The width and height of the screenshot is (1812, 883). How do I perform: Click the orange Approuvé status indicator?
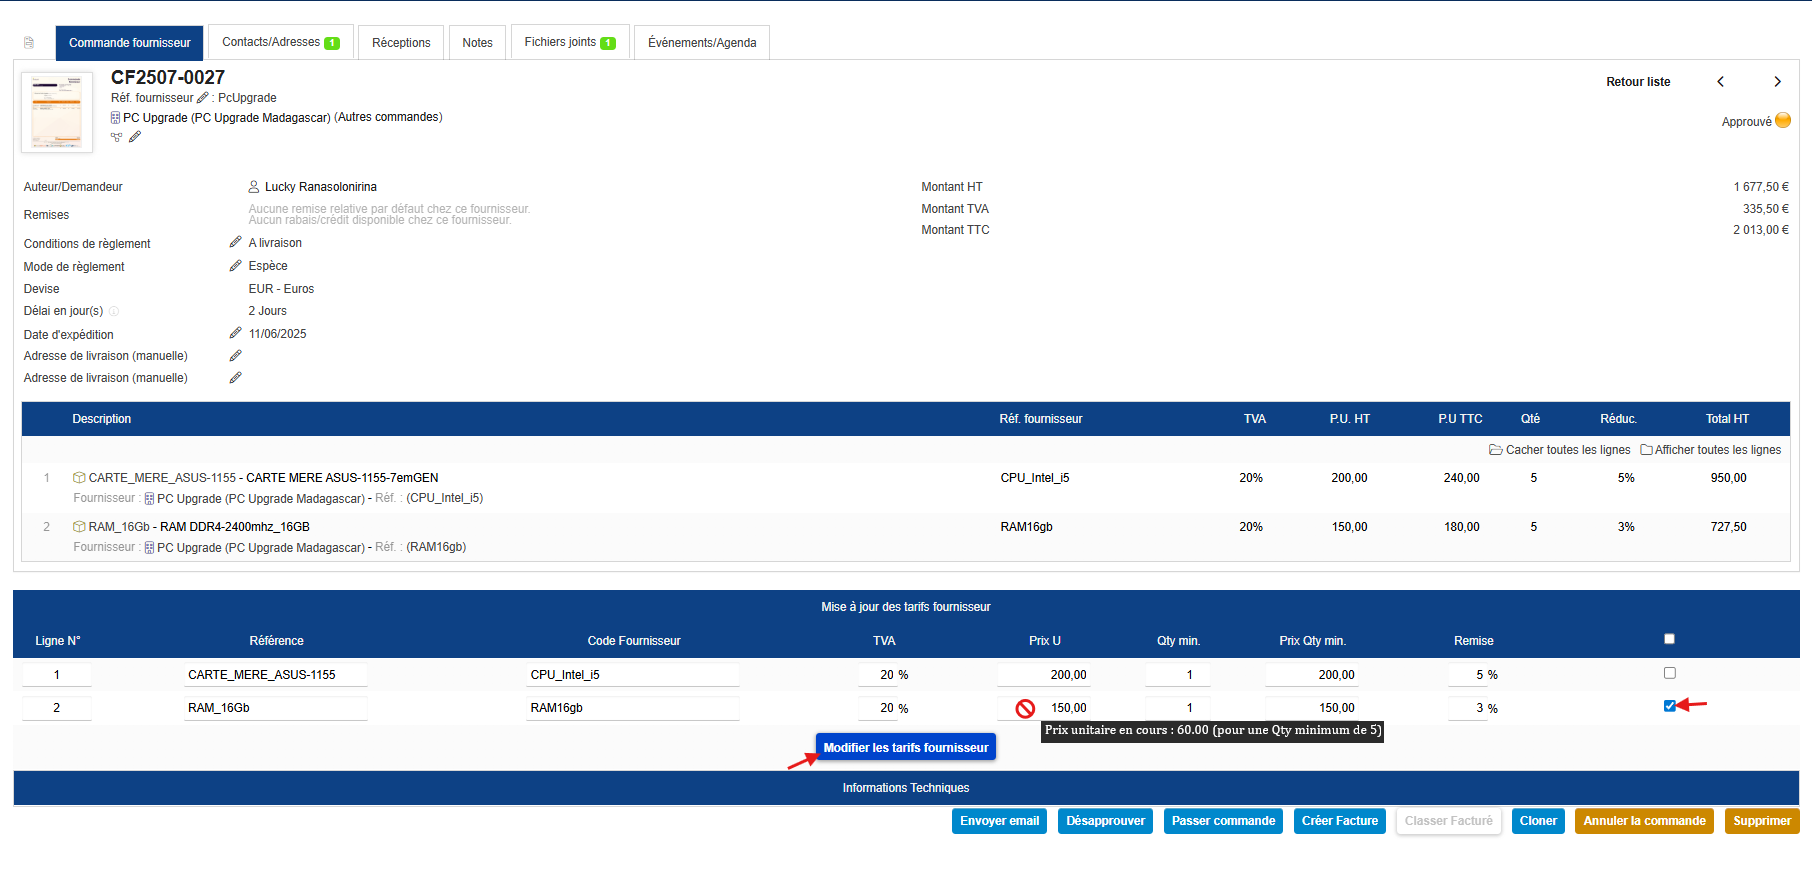1782,121
